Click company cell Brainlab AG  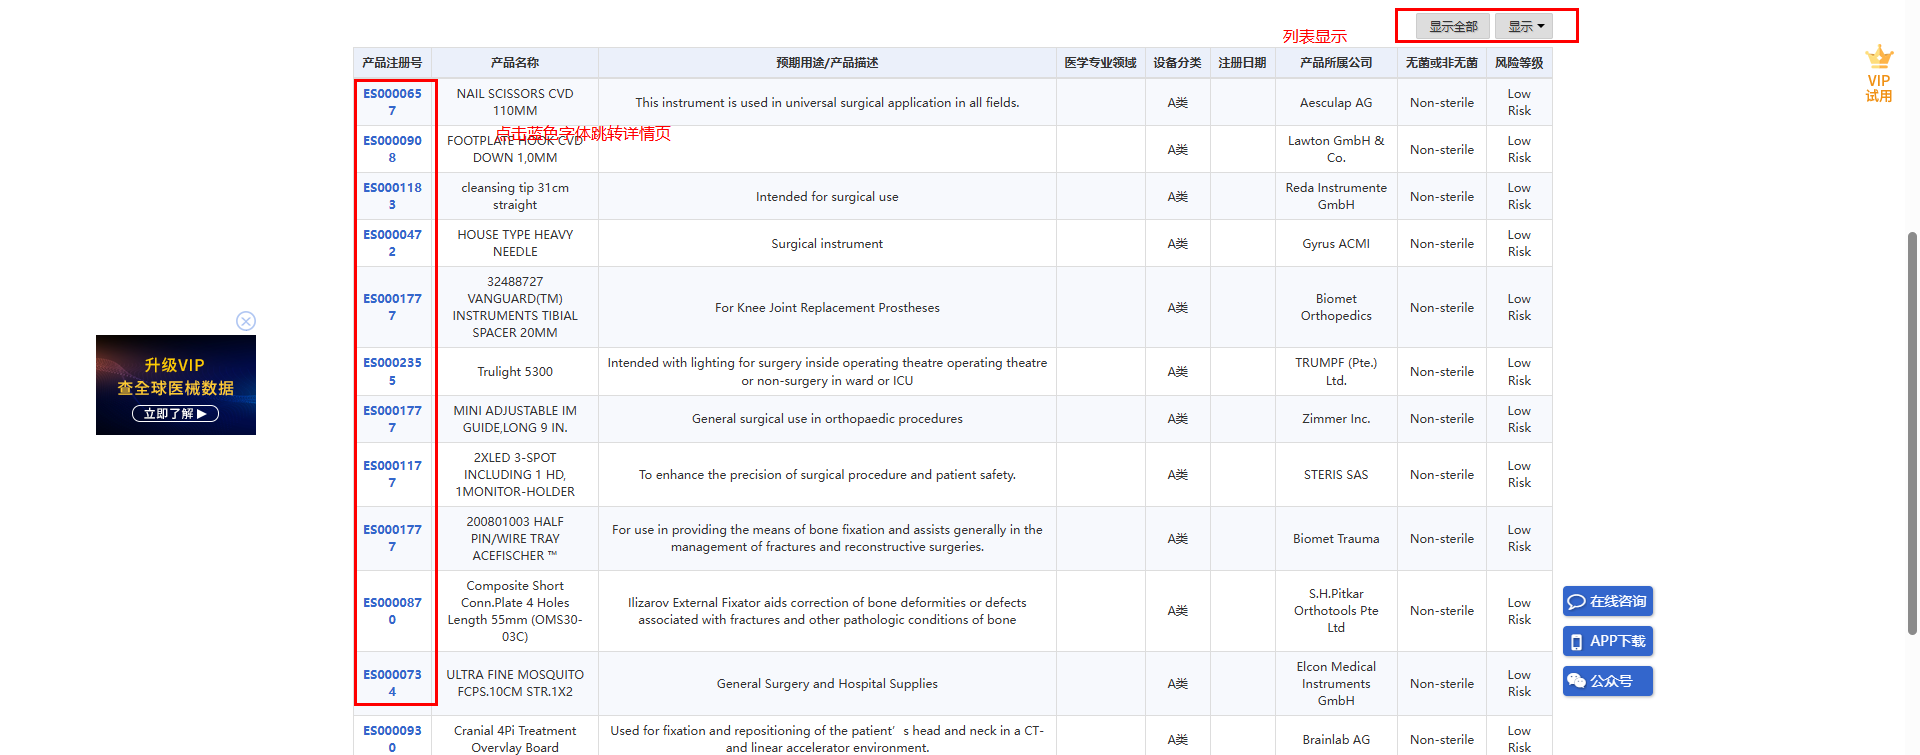pyautogui.click(x=1336, y=739)
